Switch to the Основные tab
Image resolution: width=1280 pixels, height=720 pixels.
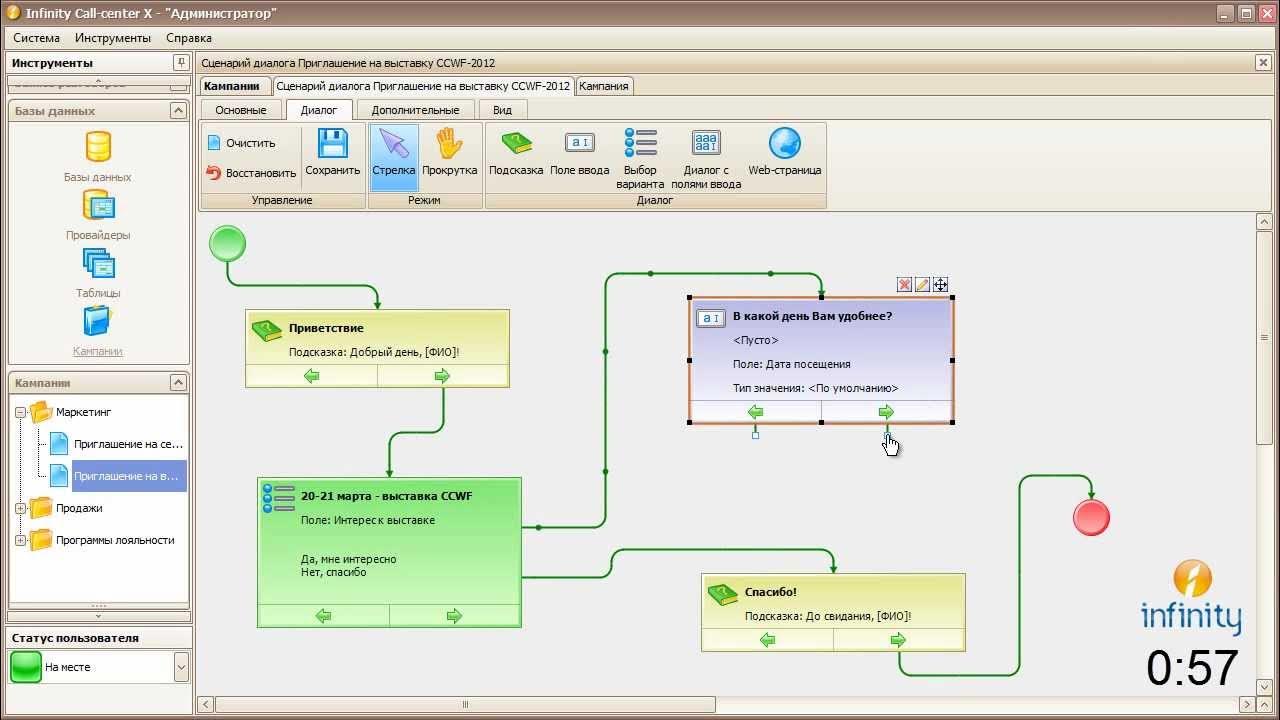pyautogui.click(x=241, y=110)
